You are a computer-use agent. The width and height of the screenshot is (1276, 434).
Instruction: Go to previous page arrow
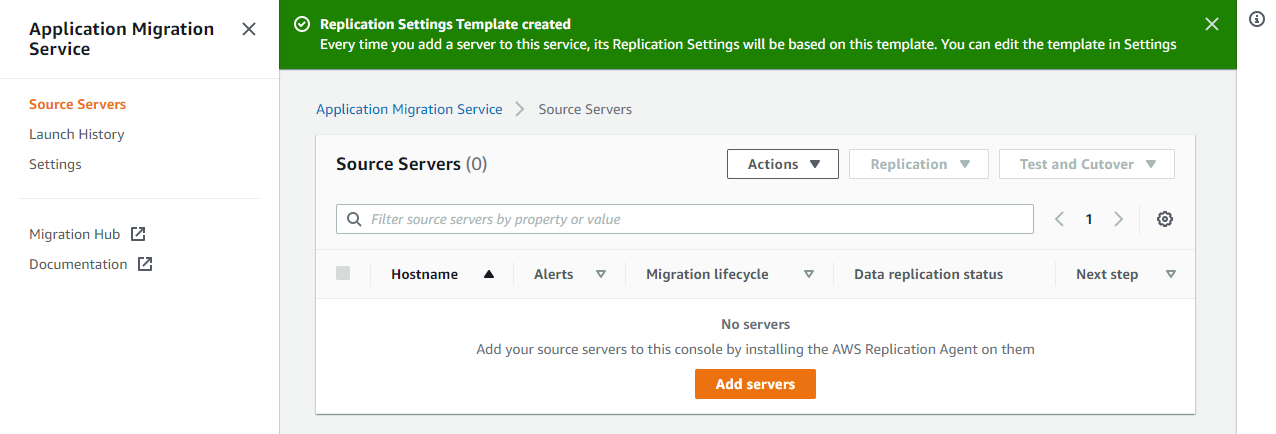pyautogui.click(x=1059, y=219)
